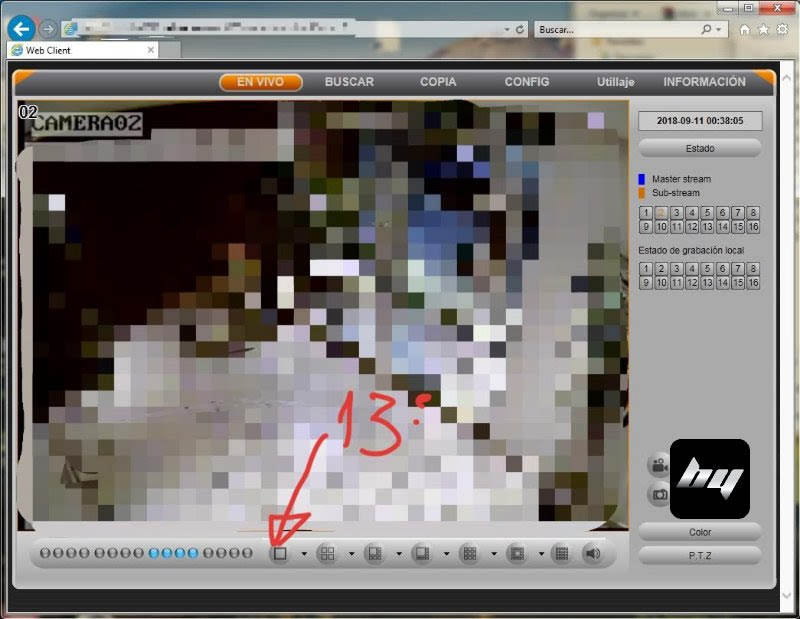The image size is (800, 619).
Task: Open the BUSCAR tab
Action: pos(349,82)
